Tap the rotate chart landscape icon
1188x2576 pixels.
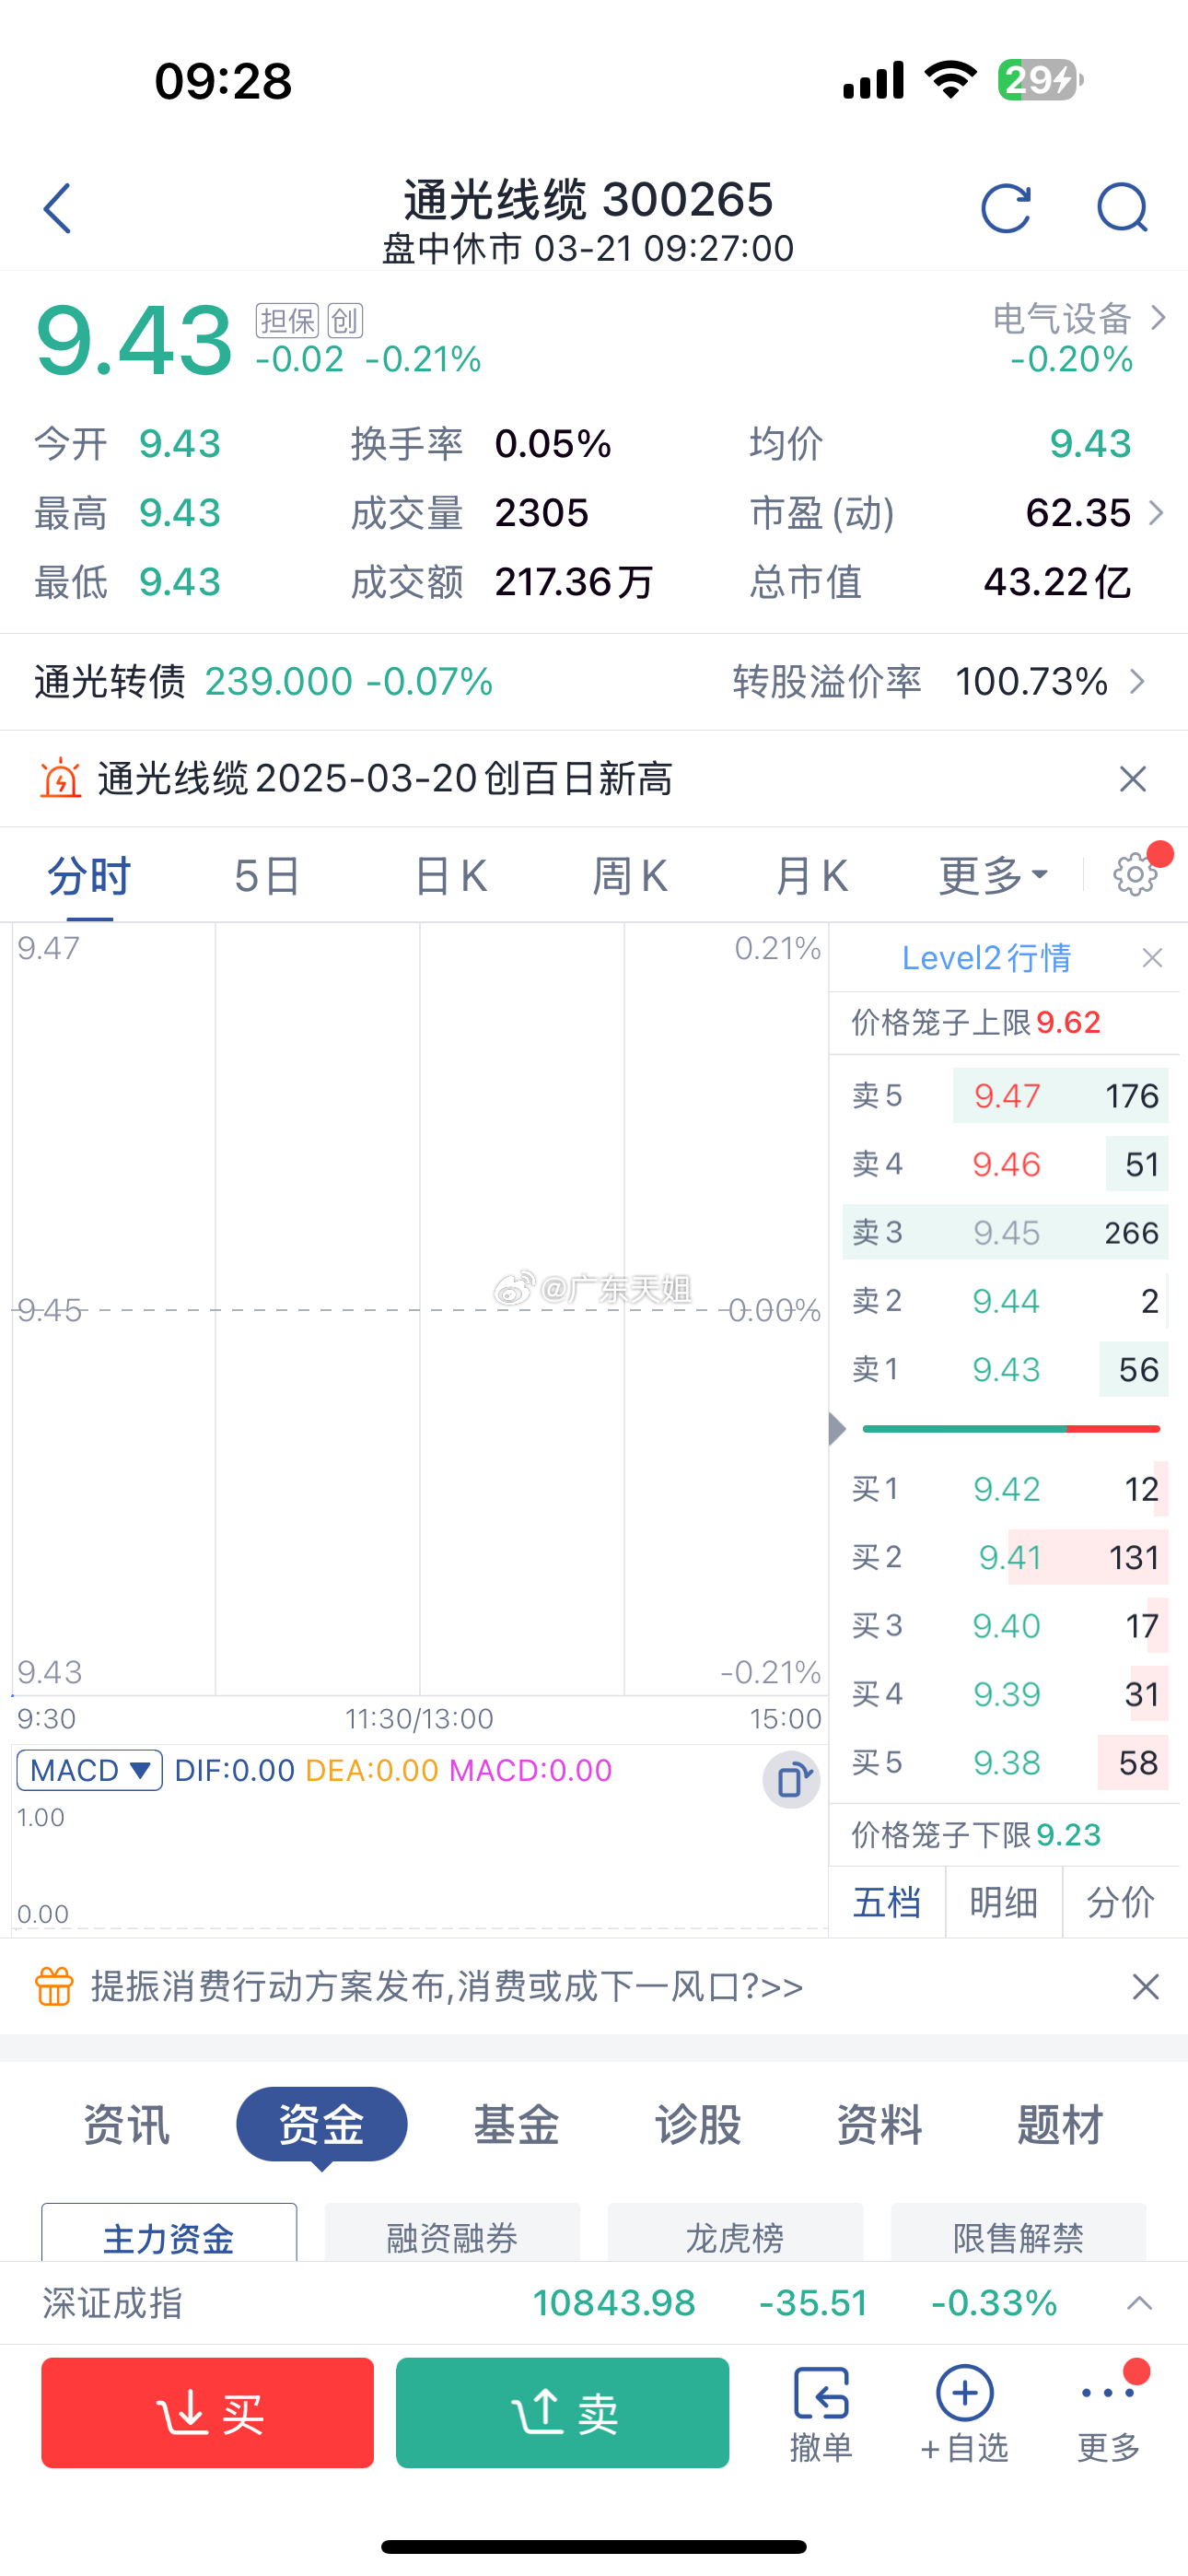click(792, 1780)
